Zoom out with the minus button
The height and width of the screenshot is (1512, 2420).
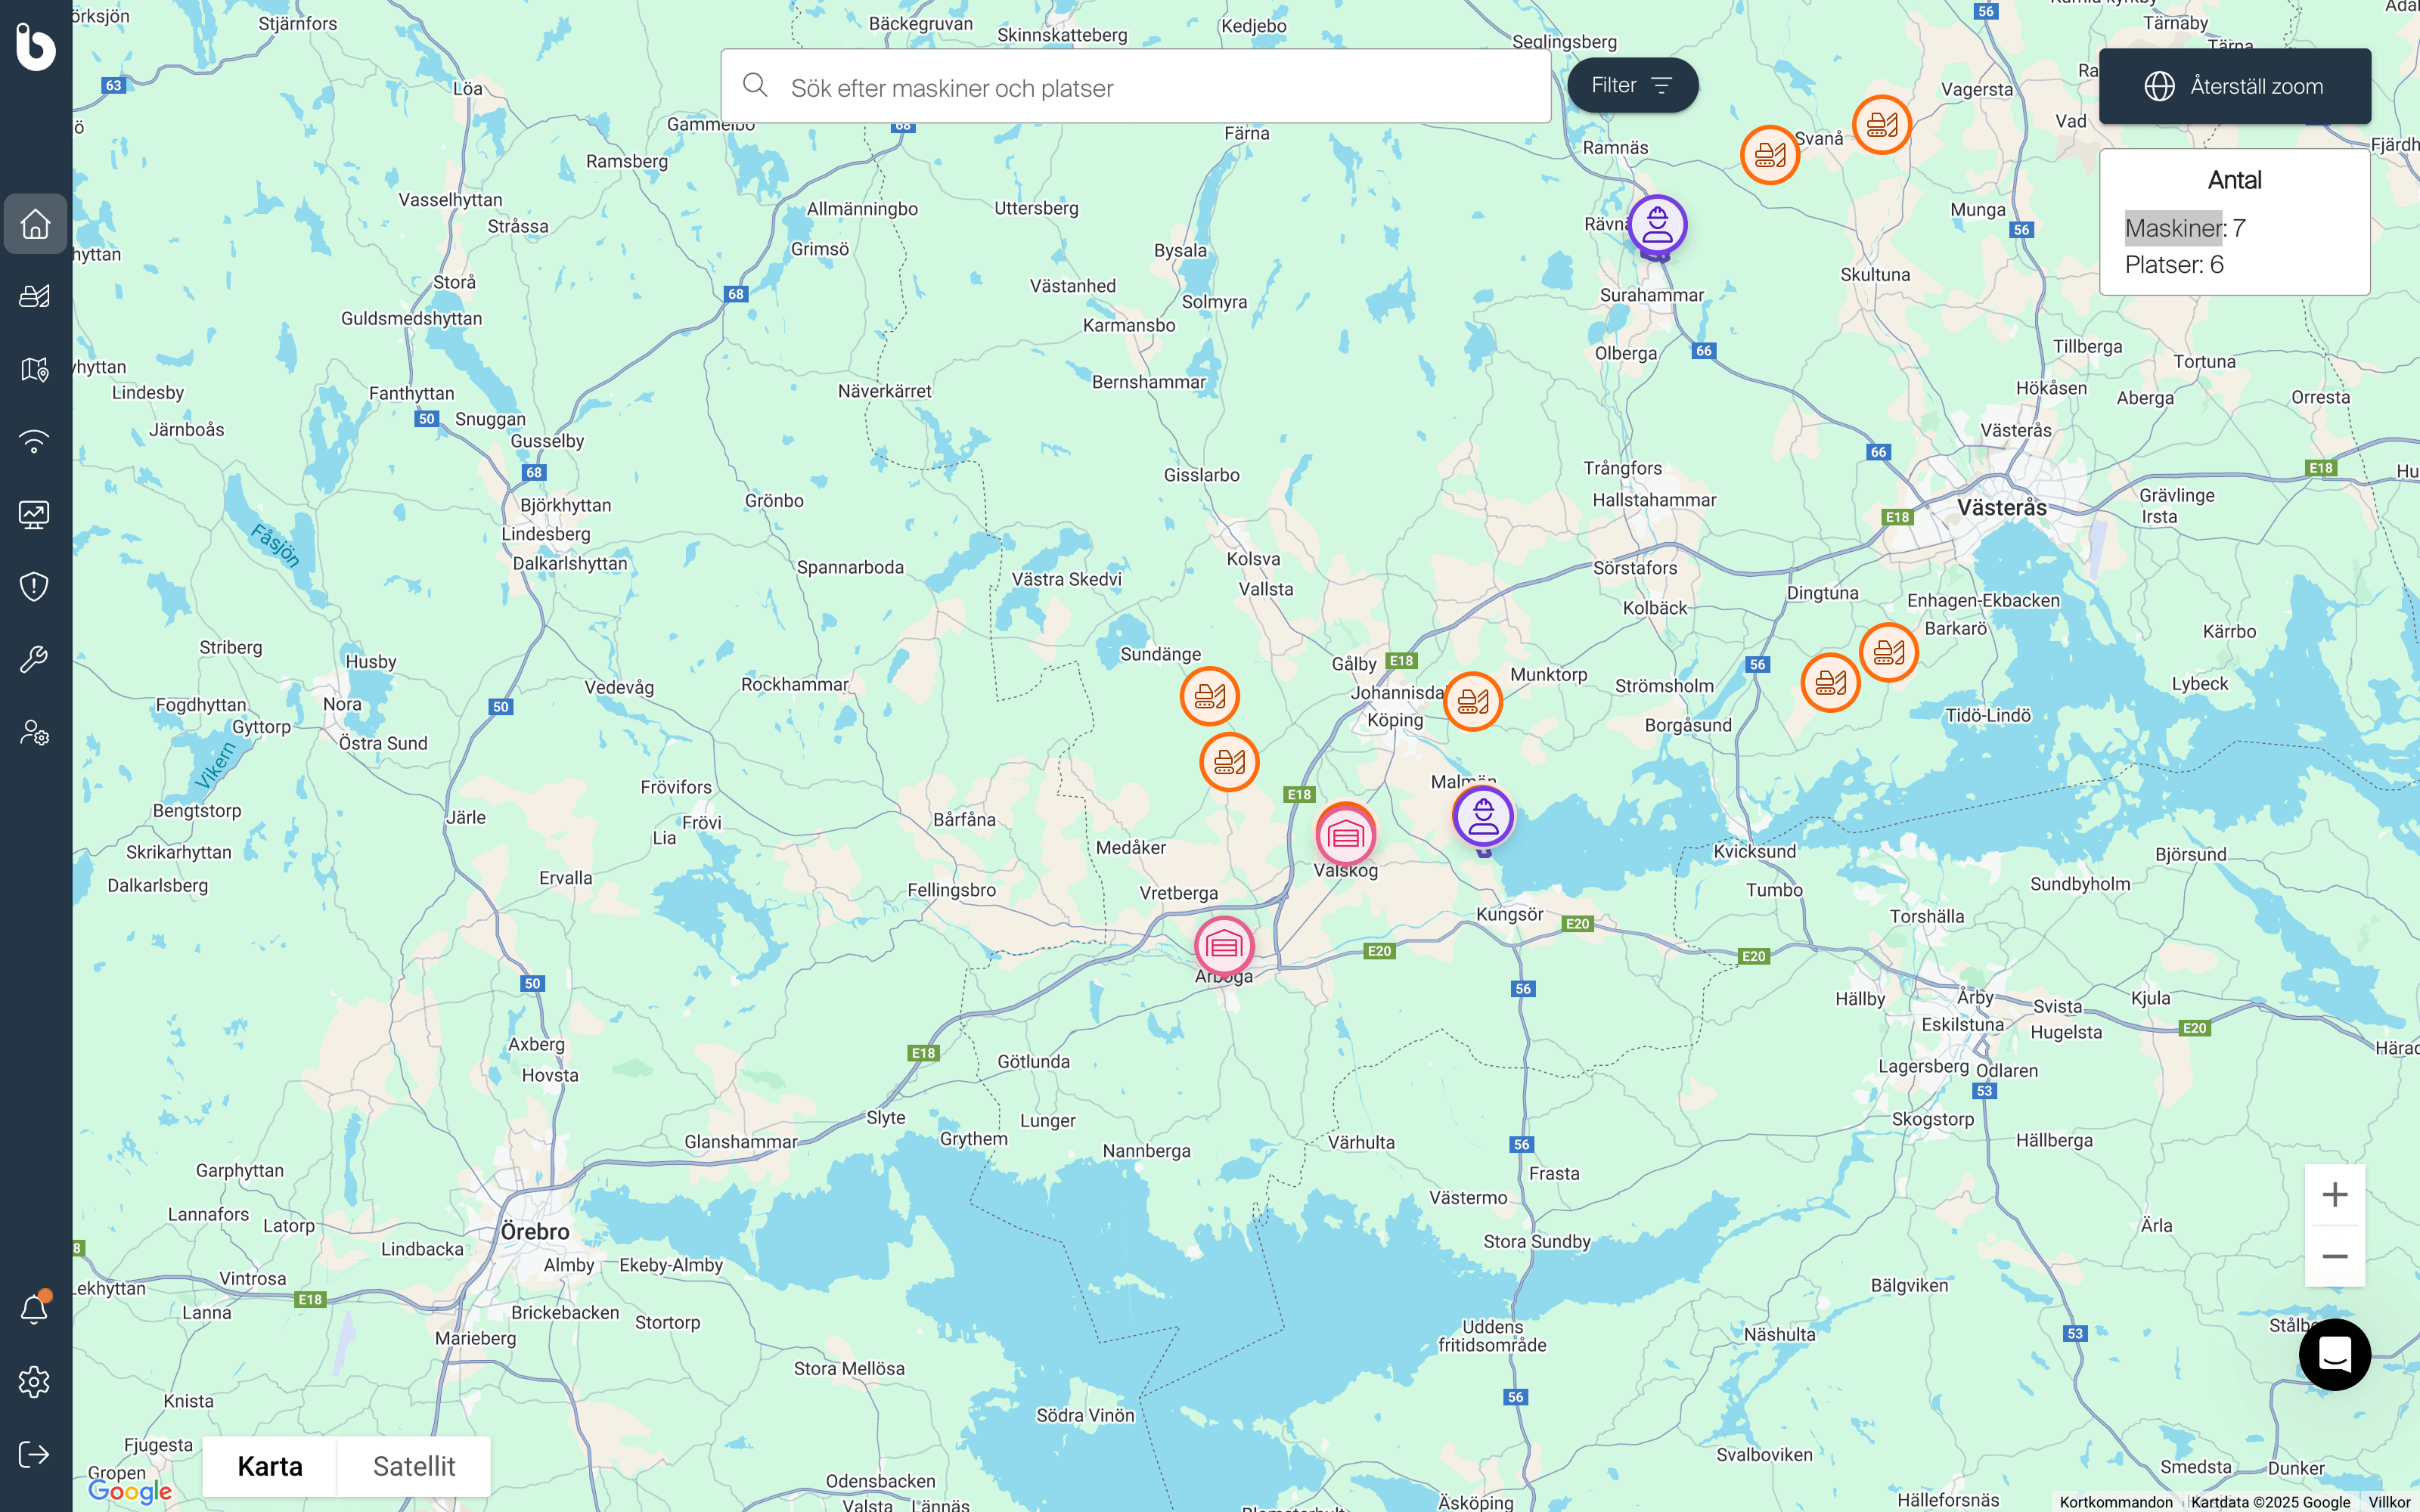(2335, 1256)
